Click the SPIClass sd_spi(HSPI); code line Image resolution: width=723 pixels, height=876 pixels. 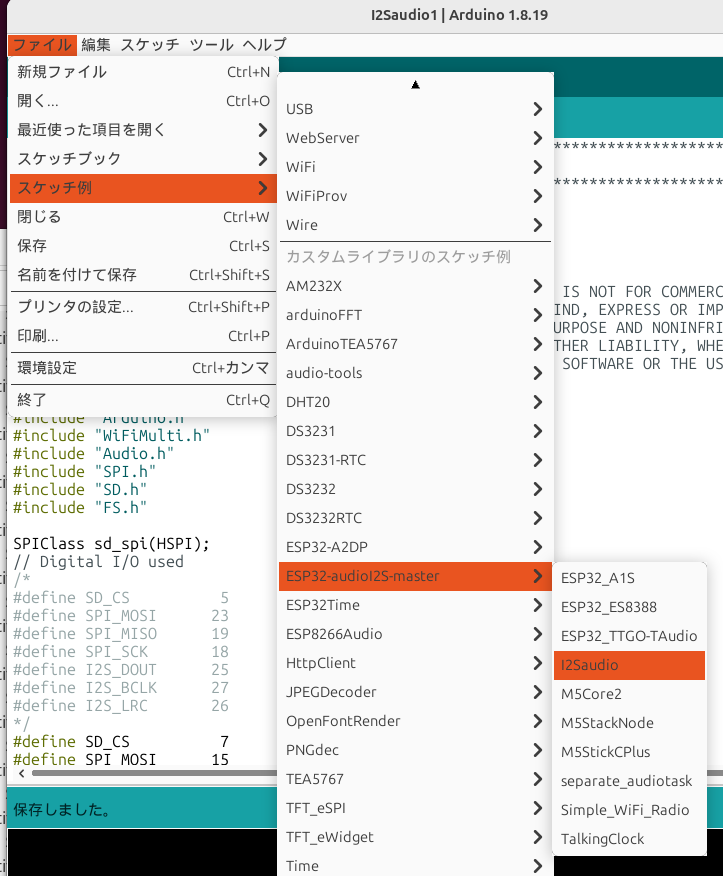tap(111, 544)
